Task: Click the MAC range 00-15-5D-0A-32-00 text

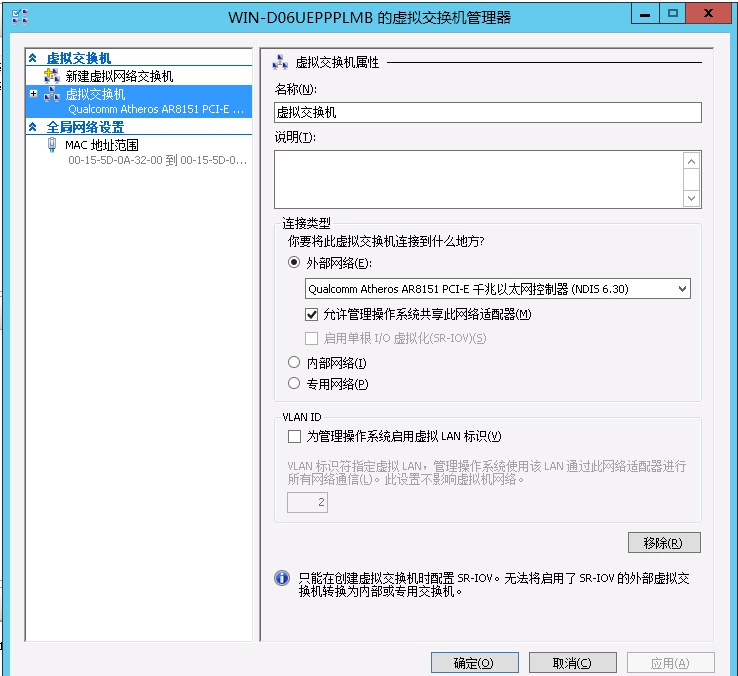Action: tap(157, 160)
